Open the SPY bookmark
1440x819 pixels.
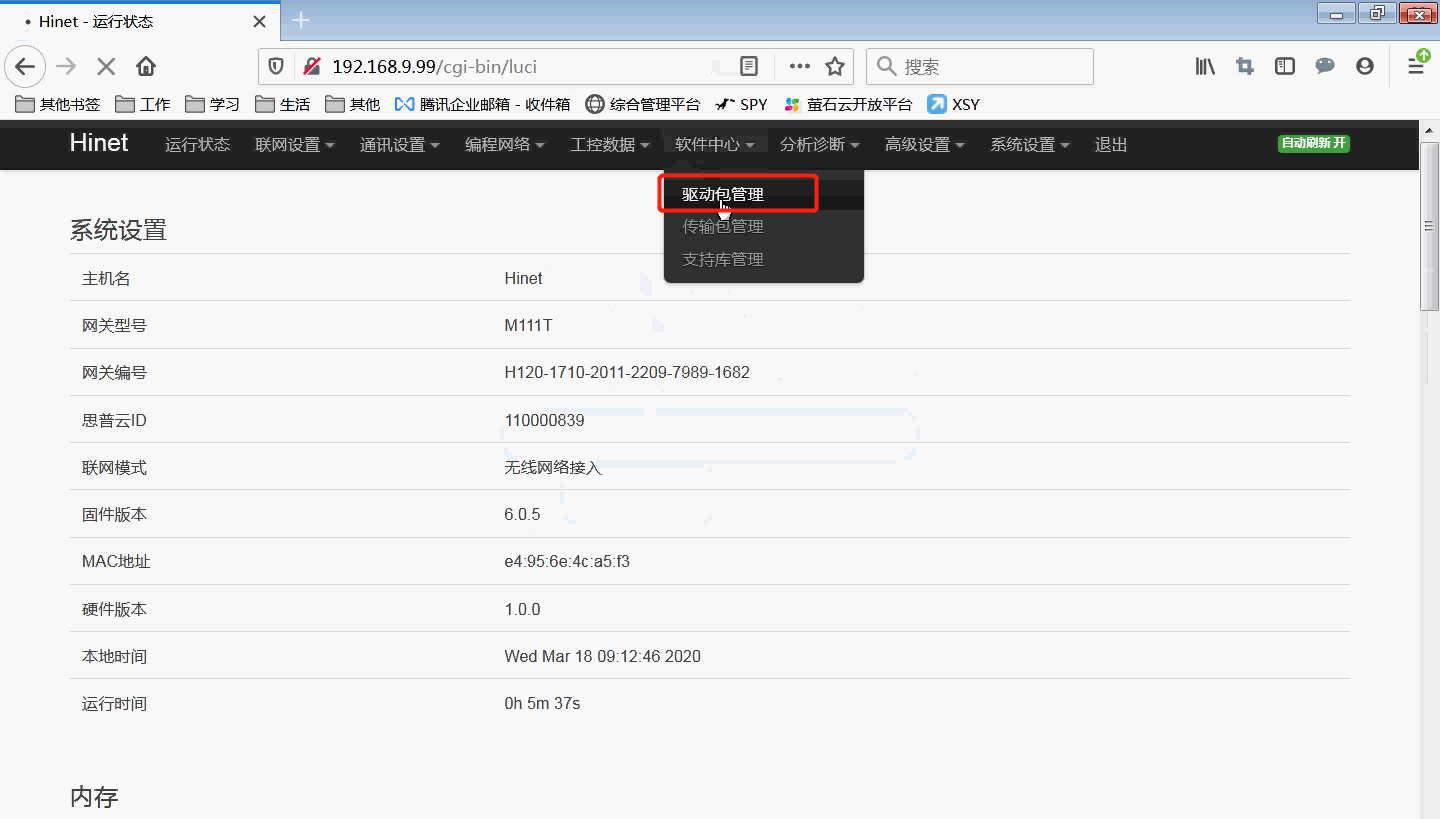tap(741, 104)
